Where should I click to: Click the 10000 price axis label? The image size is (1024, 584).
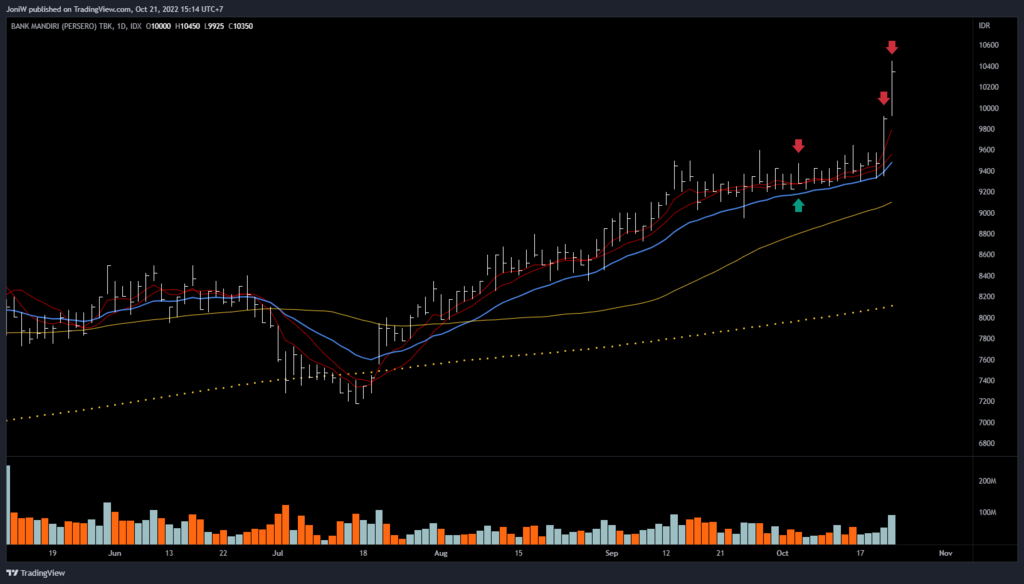tap(988, 108)
